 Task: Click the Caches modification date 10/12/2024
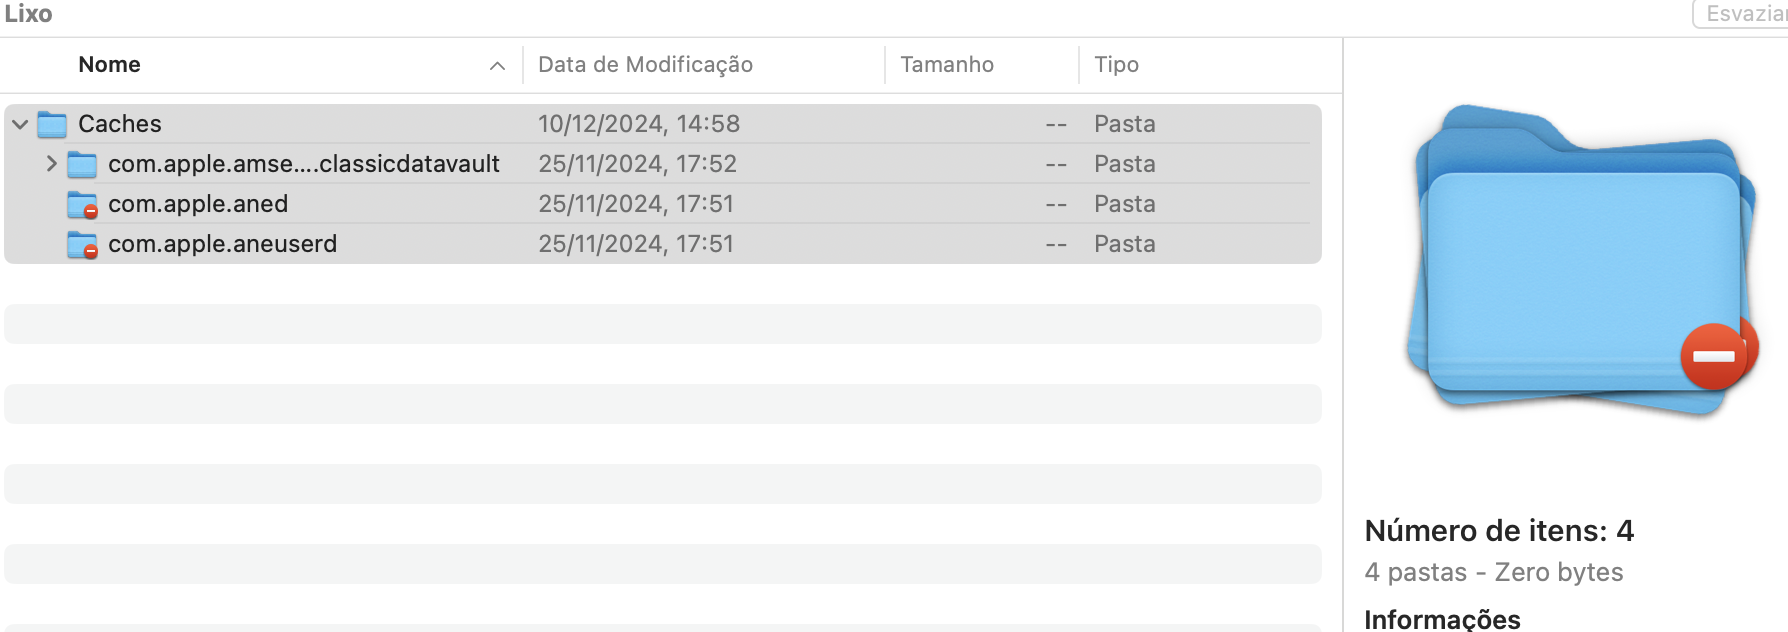click(638, 124)
